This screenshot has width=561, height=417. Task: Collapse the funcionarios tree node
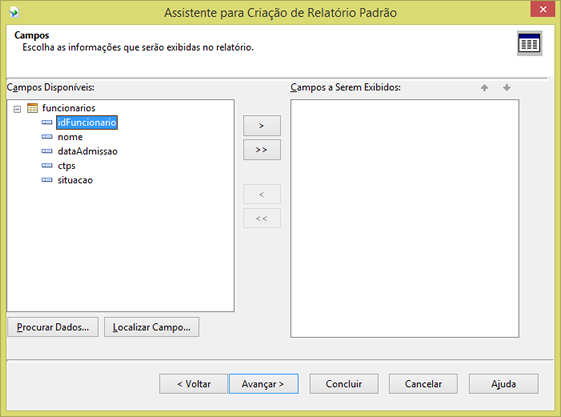coord(17,109)
